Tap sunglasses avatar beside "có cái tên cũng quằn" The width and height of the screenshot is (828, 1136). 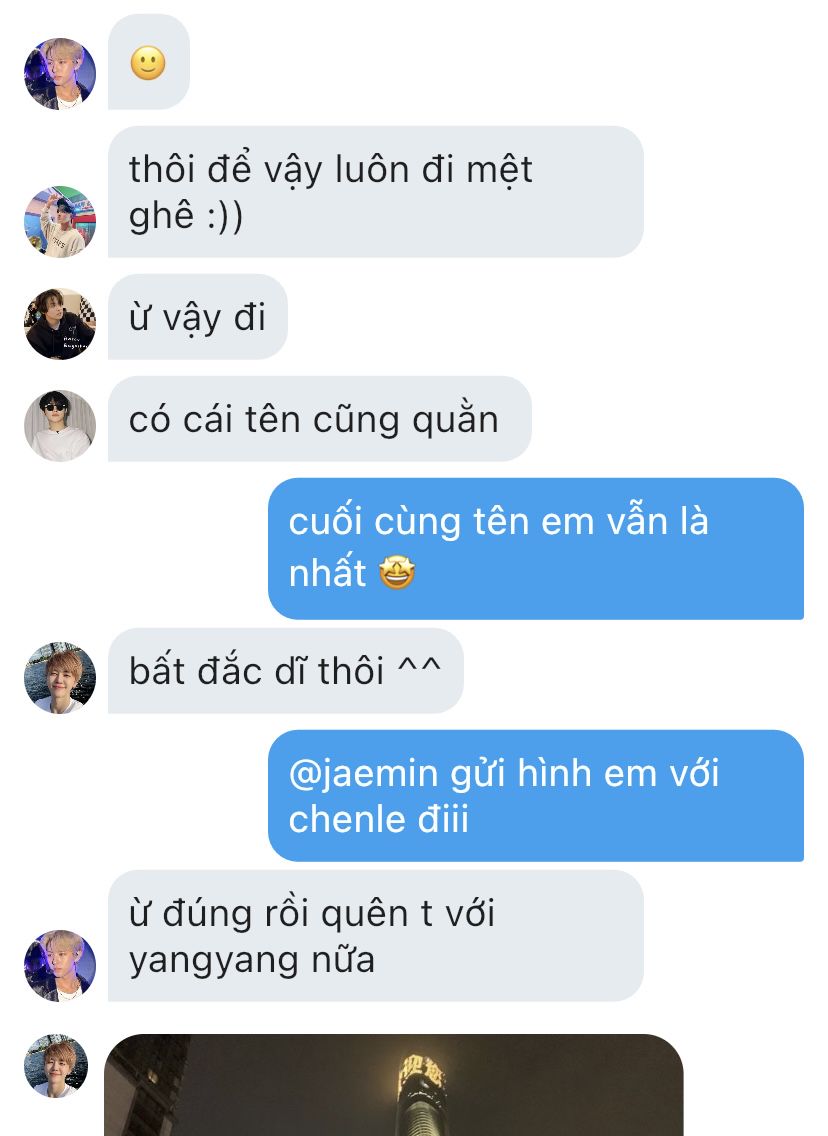pos(60,426)
